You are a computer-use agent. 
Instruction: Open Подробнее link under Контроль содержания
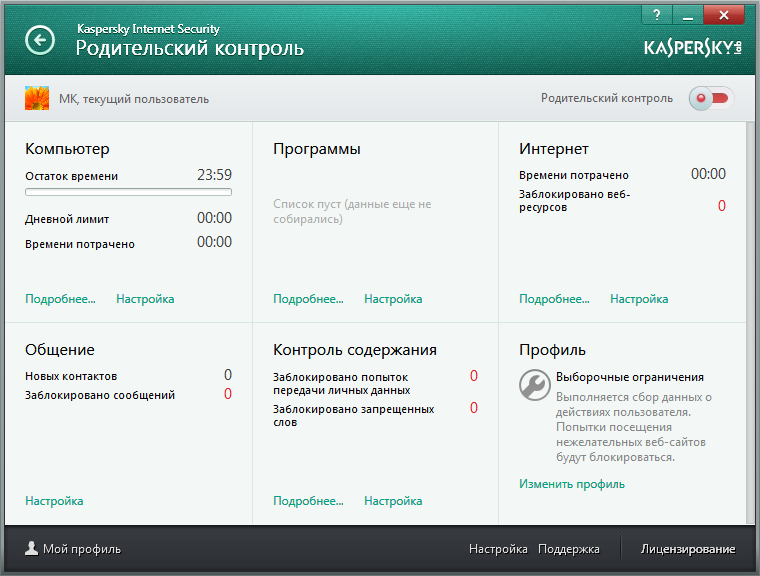point(308,501)
